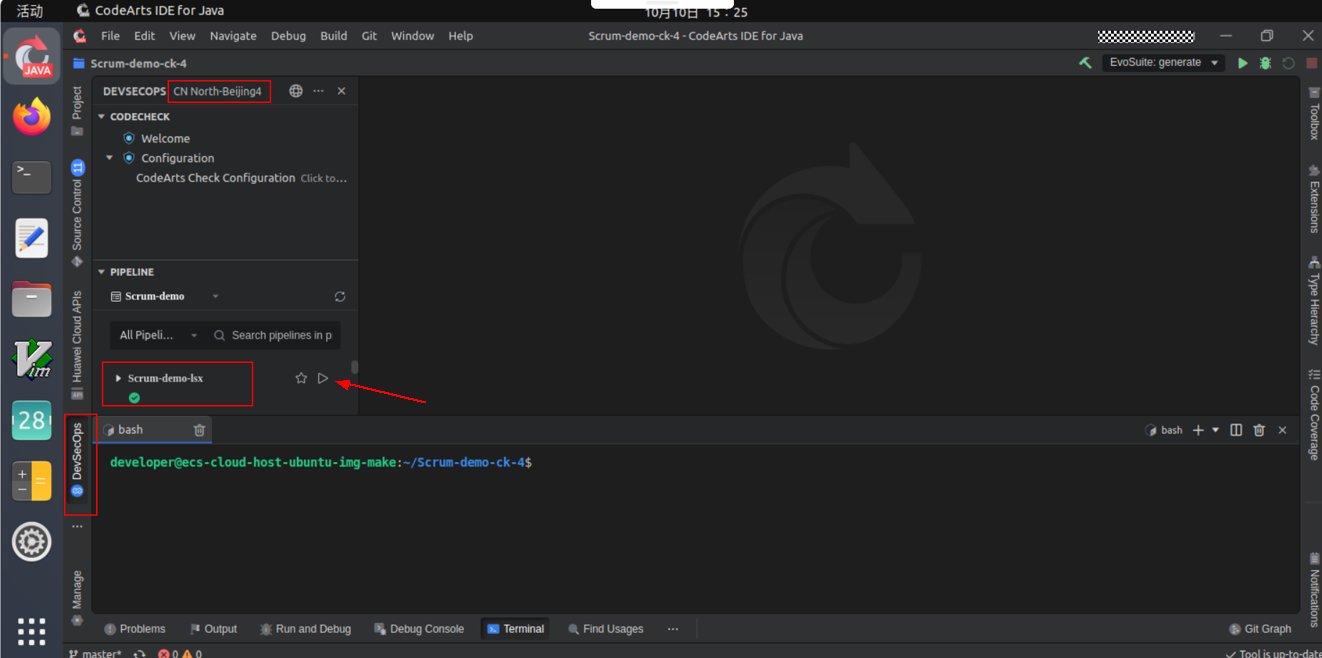Open Firefox from the Ubuntu dock
Screen dimensions: 1322x658
[x=32, y=117]
